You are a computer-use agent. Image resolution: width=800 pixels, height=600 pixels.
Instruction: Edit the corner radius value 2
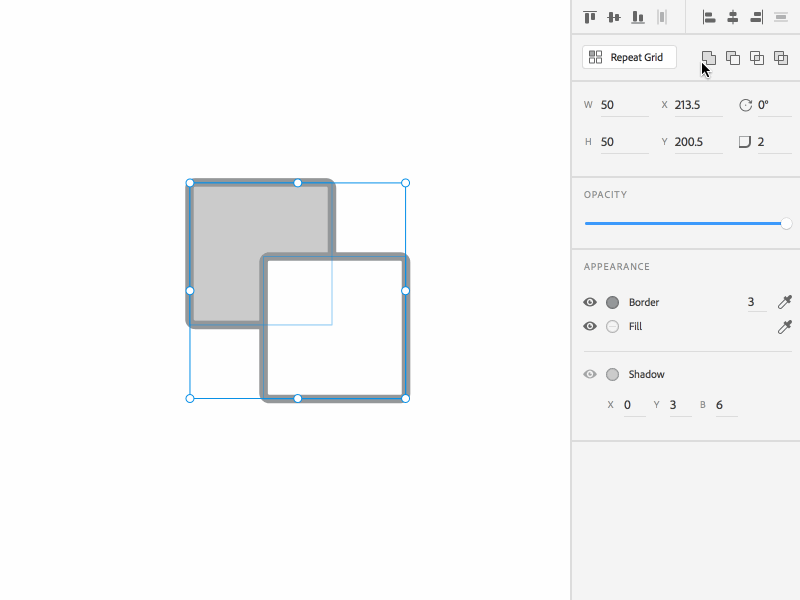click(x=774, y=142)
